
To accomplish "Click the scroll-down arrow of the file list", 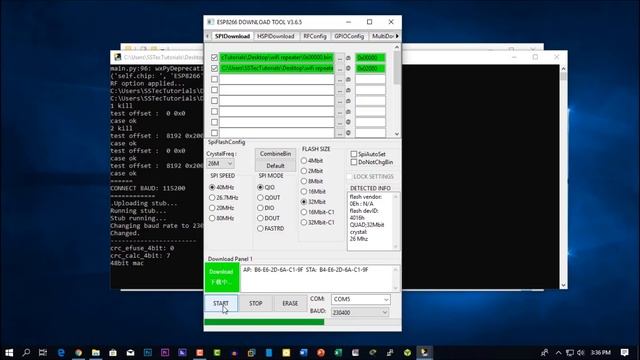I will click(396, 133).
